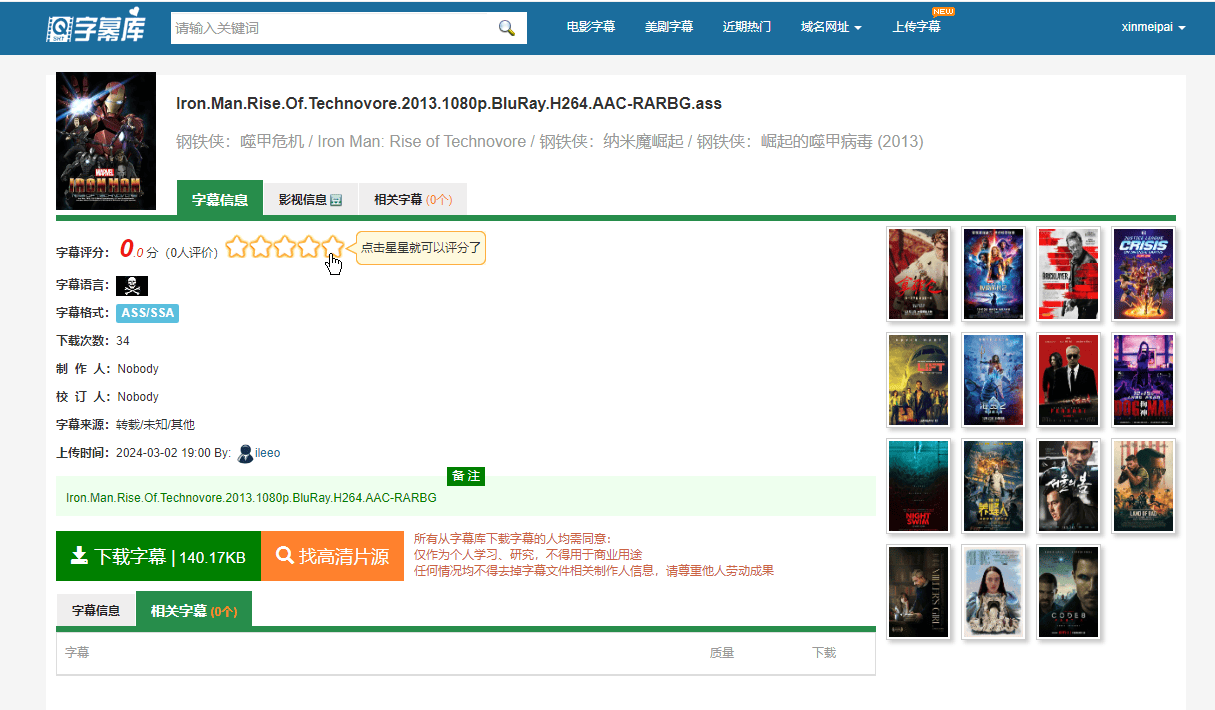Switch to the 影视信息 tab
Viewport: 1215px width, 710px height.
pos(310,199)
